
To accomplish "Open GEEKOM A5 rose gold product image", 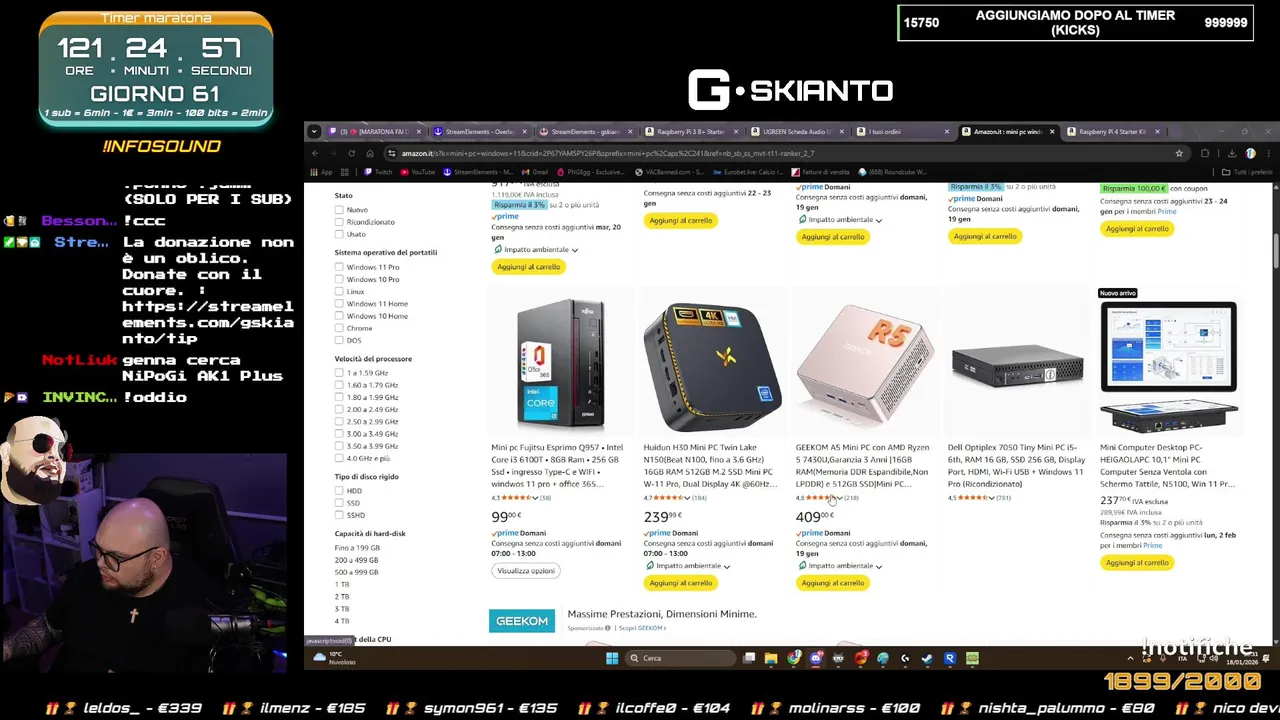I will [x=865, y=365].
